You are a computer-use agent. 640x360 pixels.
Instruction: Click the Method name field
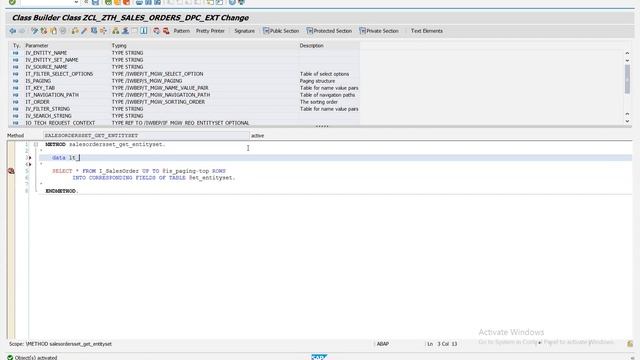pyautogui.click(x=146, y=136)
